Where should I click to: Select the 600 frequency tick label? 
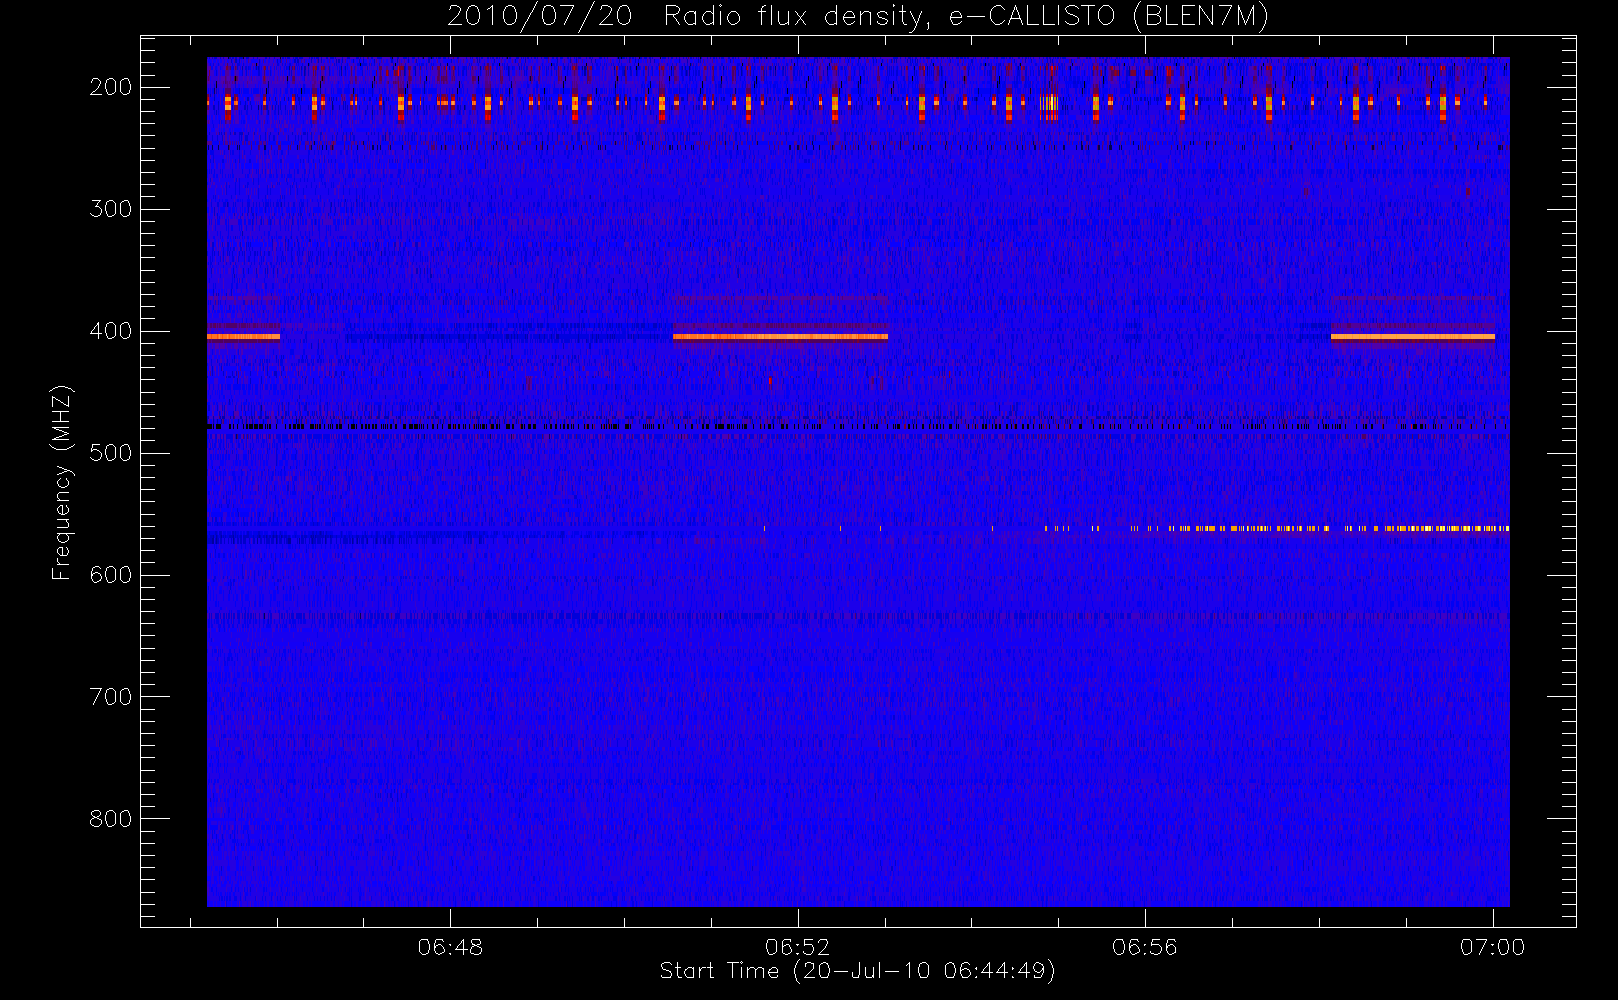click(111, 575)
